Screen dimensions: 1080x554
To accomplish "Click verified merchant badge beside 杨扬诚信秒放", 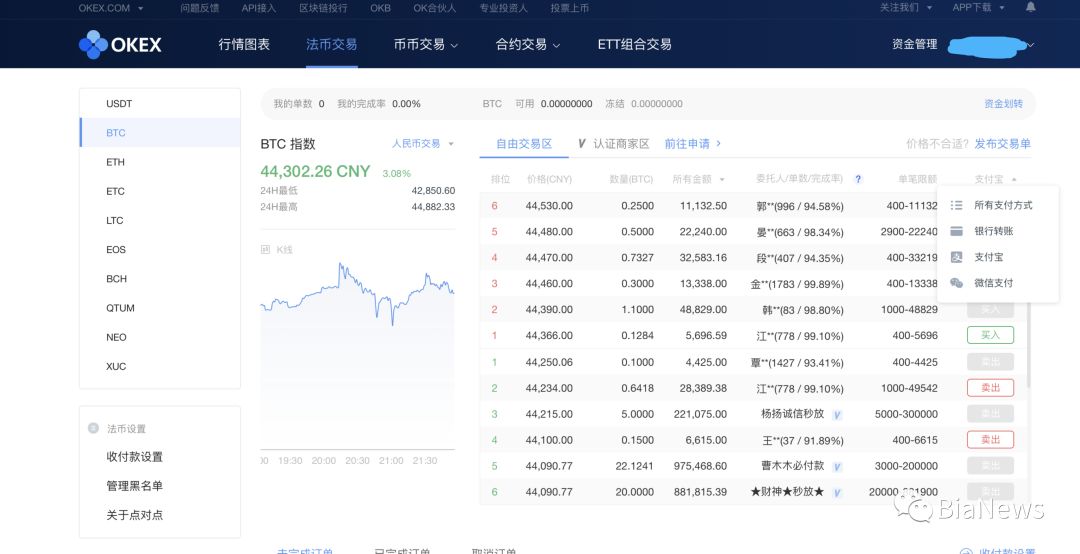I will point(837,414).
